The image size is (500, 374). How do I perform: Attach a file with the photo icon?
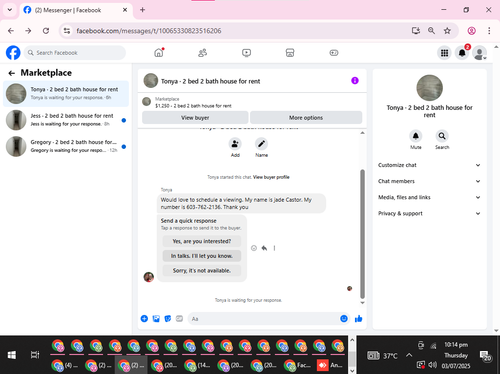(156, 319)
